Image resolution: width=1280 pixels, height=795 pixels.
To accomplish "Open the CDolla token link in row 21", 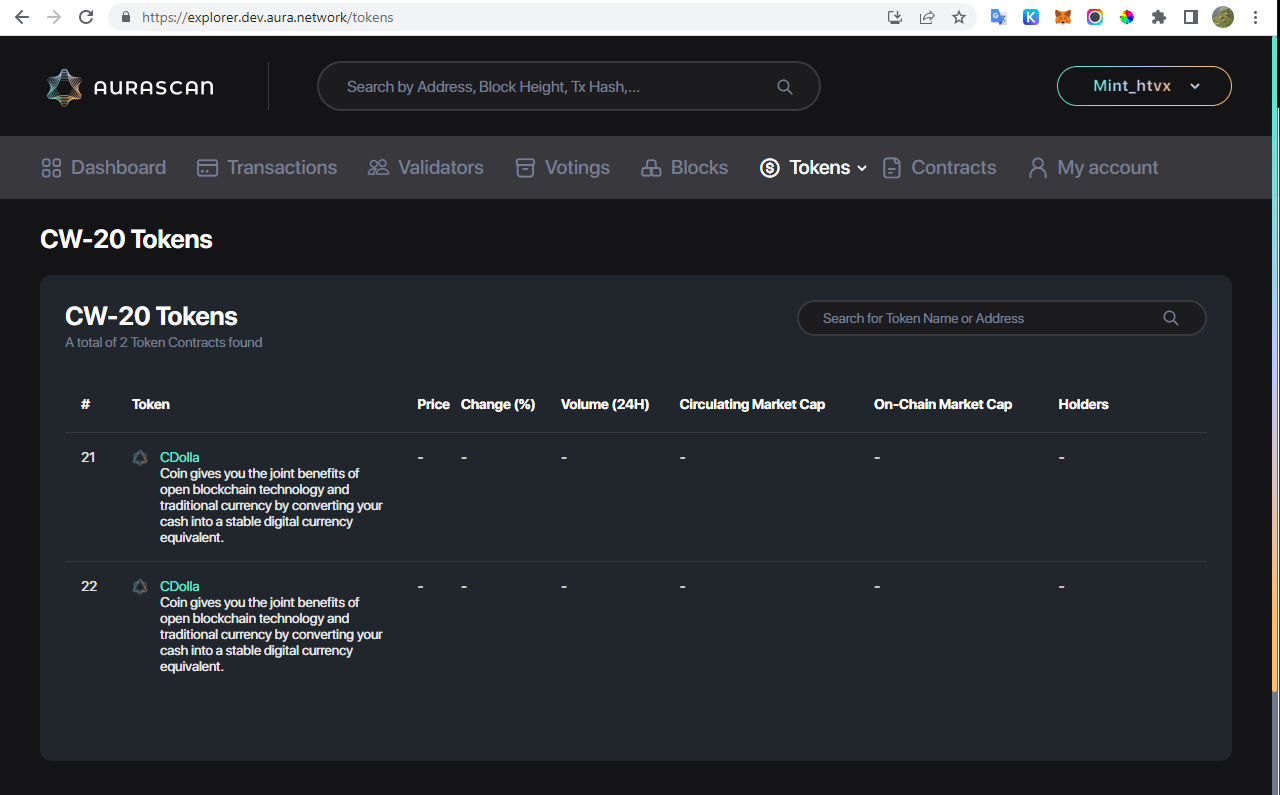I will 179,458.
